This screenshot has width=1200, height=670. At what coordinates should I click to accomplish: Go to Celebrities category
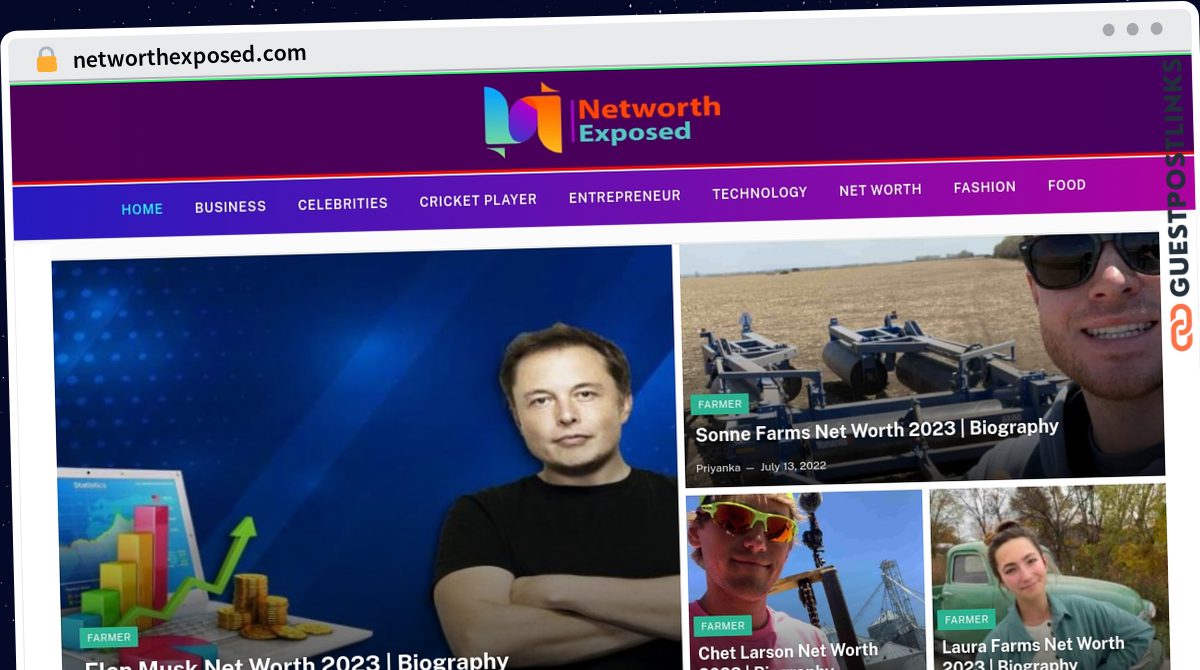pos(343,203)
